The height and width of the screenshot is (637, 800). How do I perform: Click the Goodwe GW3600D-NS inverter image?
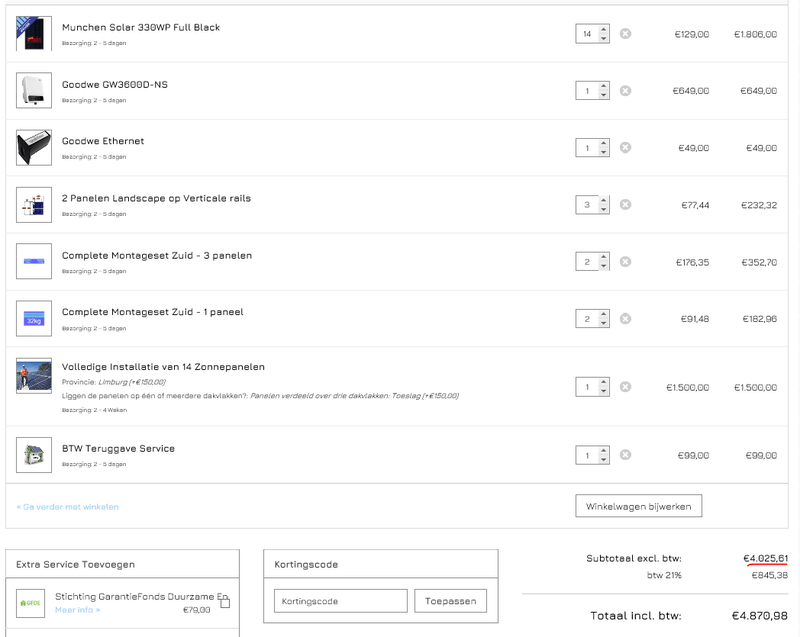click(33, 91)
